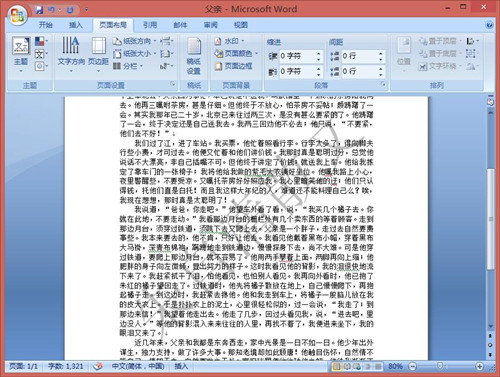500x377 pixels.
Task: Switch to Web Layout view icon
Action: (357, 367)
